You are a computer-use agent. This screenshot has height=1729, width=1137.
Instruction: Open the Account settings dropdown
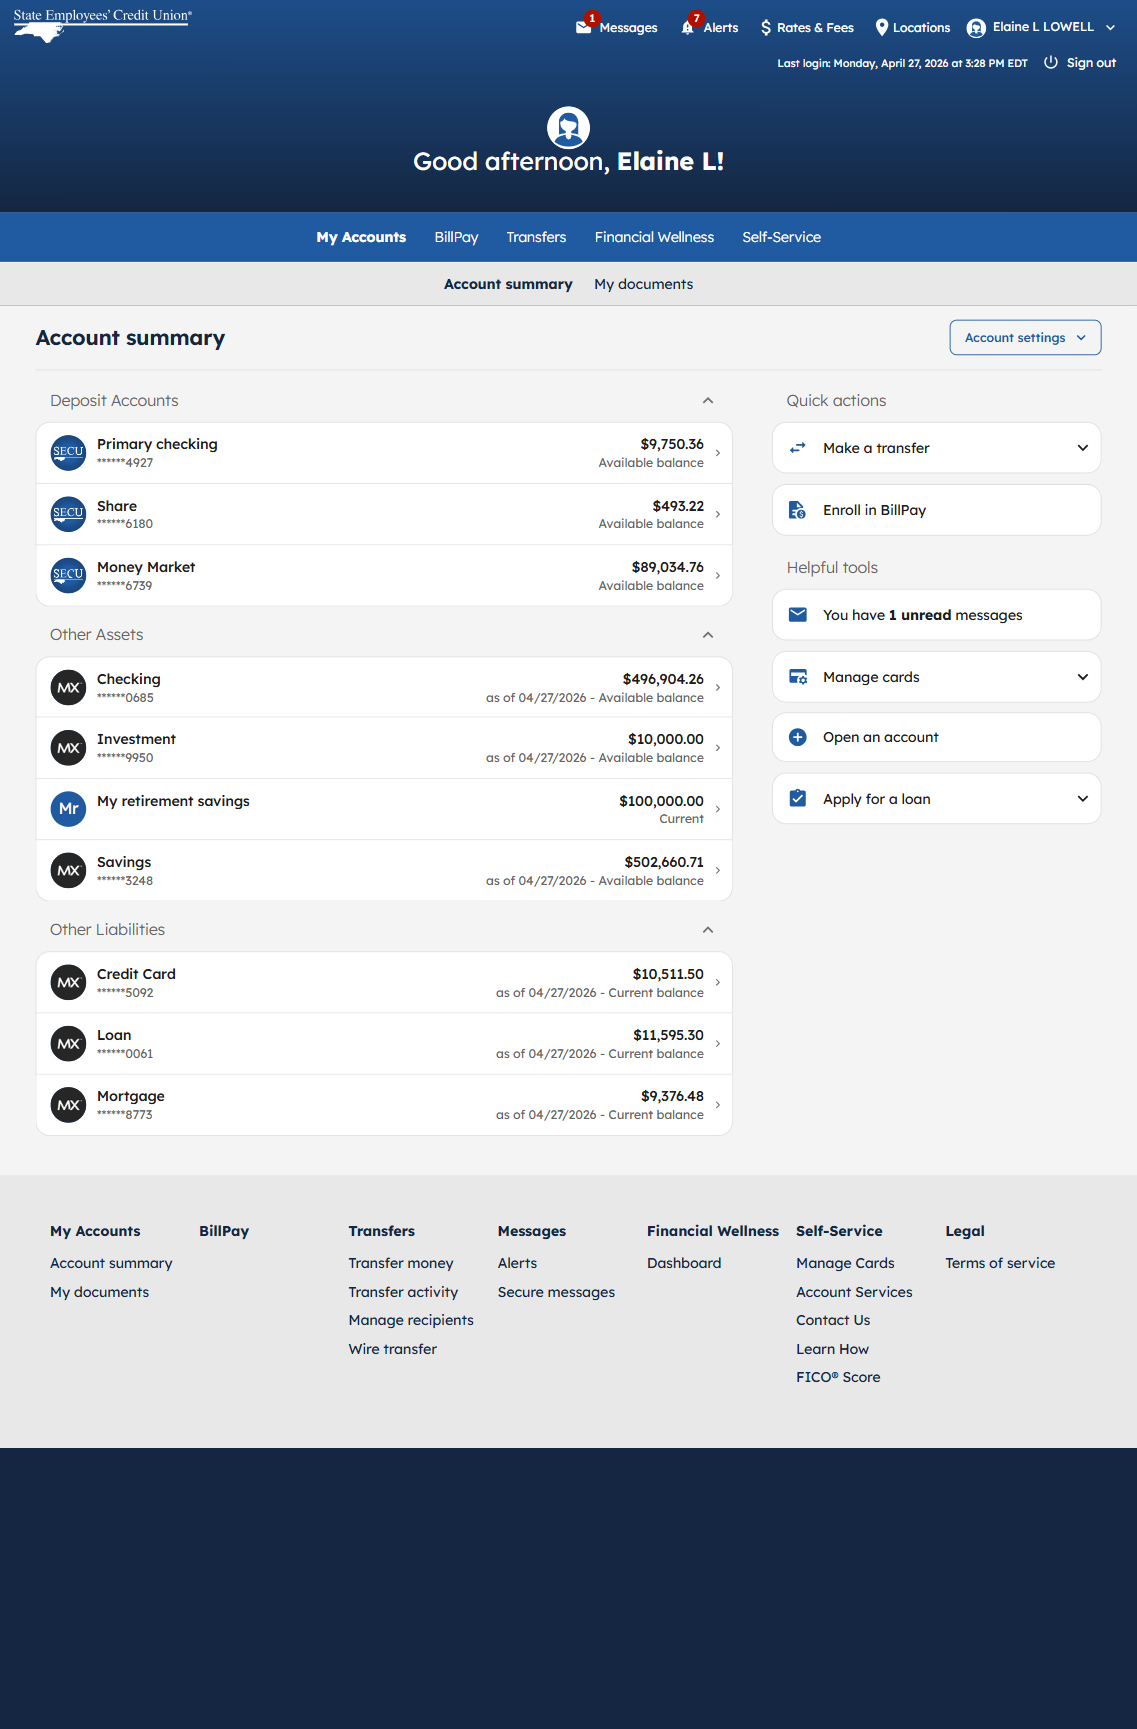[x=1025, y=337]
